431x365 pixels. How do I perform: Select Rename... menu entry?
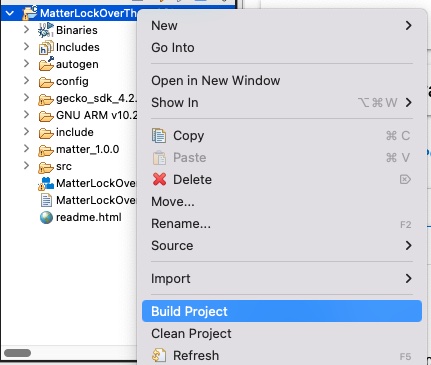click(282, 224)
